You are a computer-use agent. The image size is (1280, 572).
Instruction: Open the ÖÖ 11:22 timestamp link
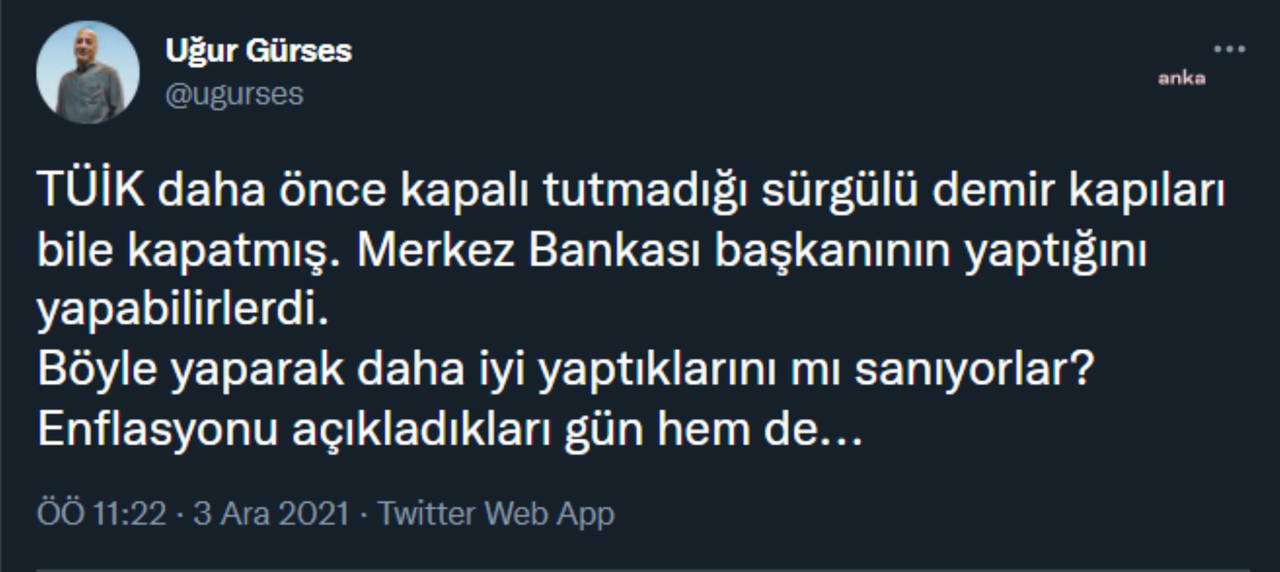tap(100, 514)
